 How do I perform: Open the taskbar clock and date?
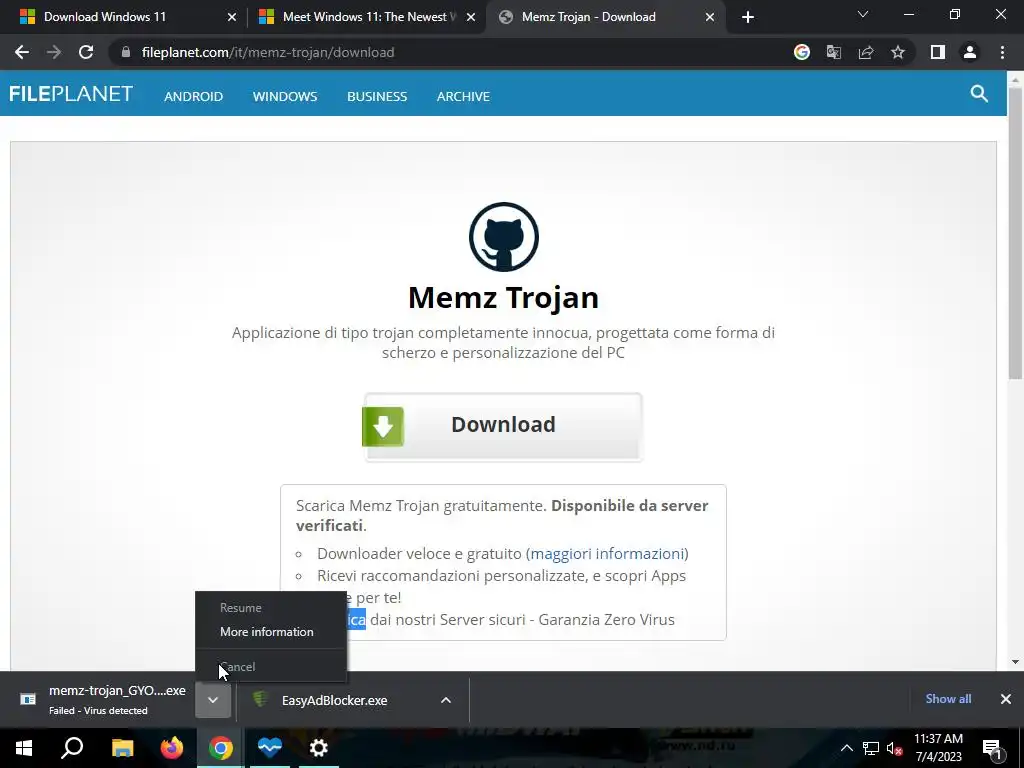point(938,748)
